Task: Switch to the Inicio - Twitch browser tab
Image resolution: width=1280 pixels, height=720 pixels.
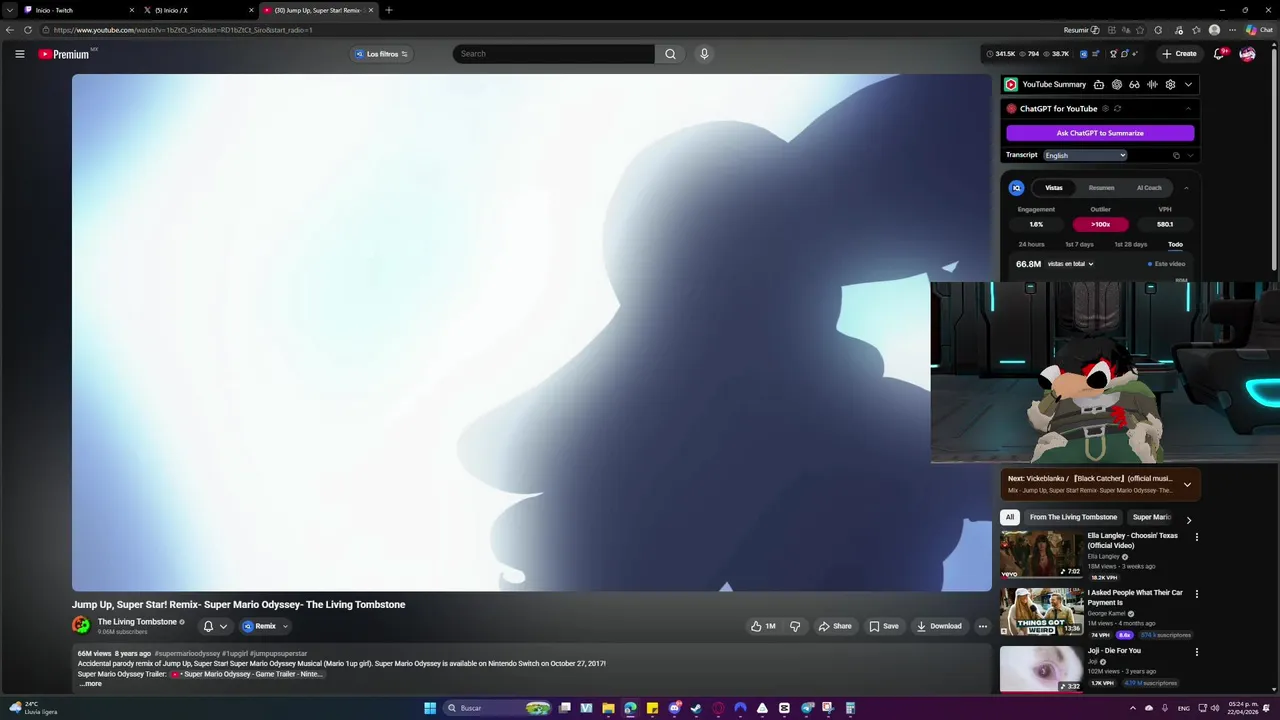Action: pyautogui.click(x=78, y=10)
